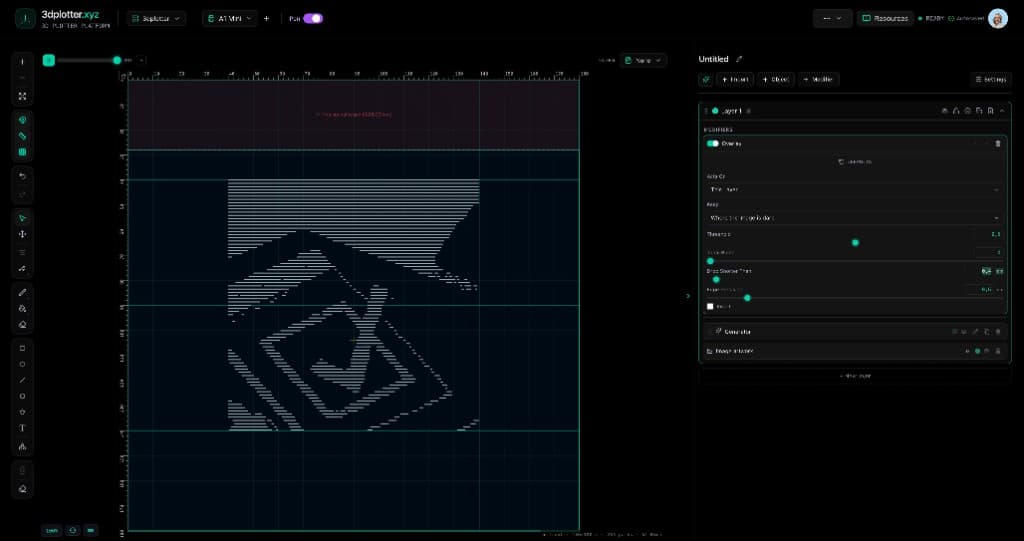Choose the move tool with four arrows

click(x=23, y=234)
